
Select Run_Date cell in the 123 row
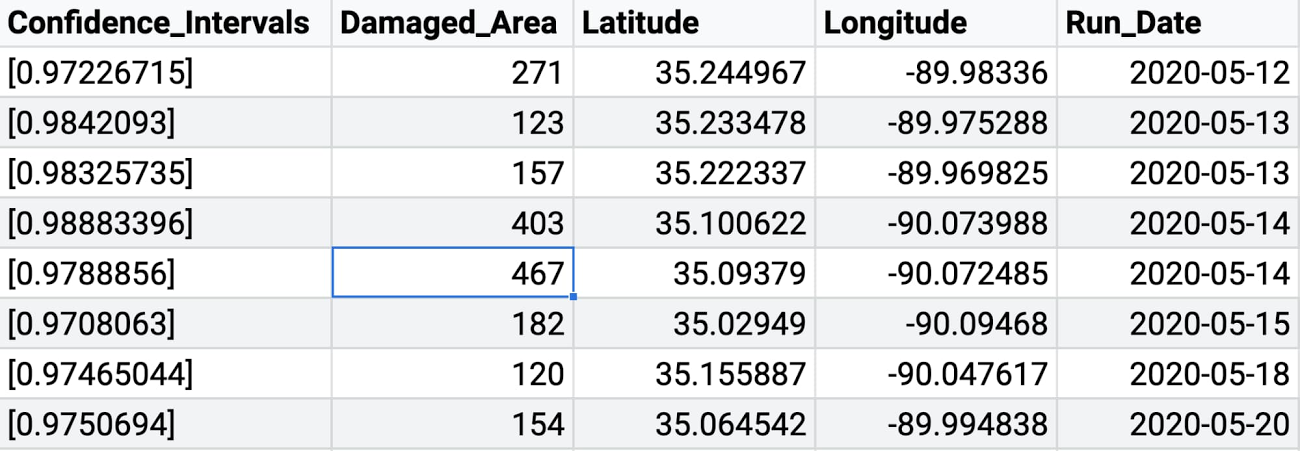(1178, 122)
